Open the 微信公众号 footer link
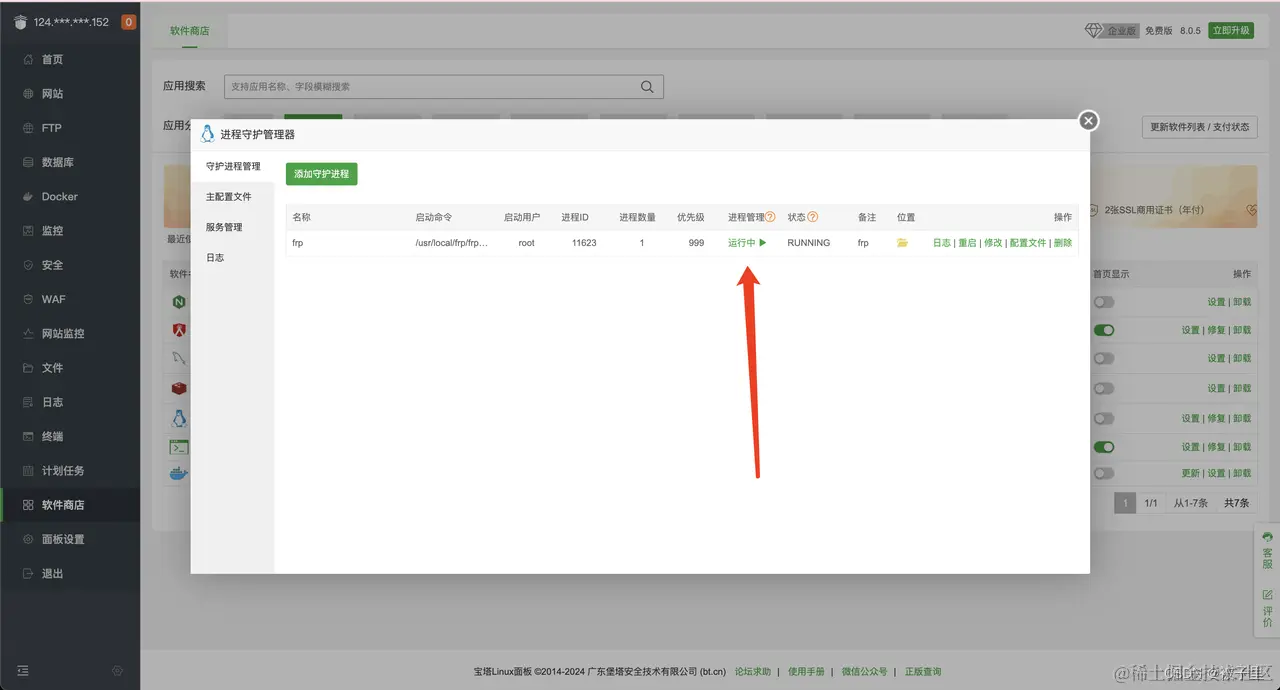Screen dimensions: 1280x690 [865, 672]
